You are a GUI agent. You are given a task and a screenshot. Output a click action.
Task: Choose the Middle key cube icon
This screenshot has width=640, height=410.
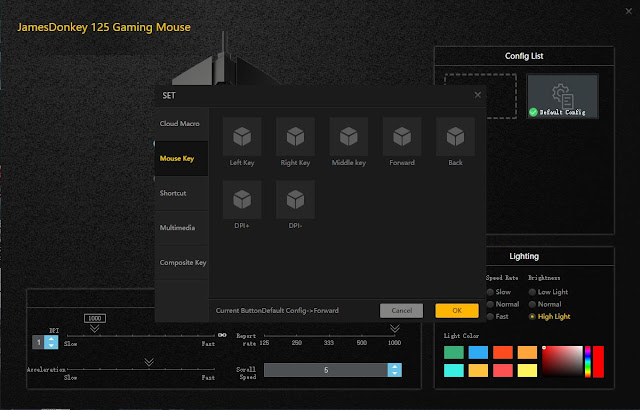(x=349, y=136)
